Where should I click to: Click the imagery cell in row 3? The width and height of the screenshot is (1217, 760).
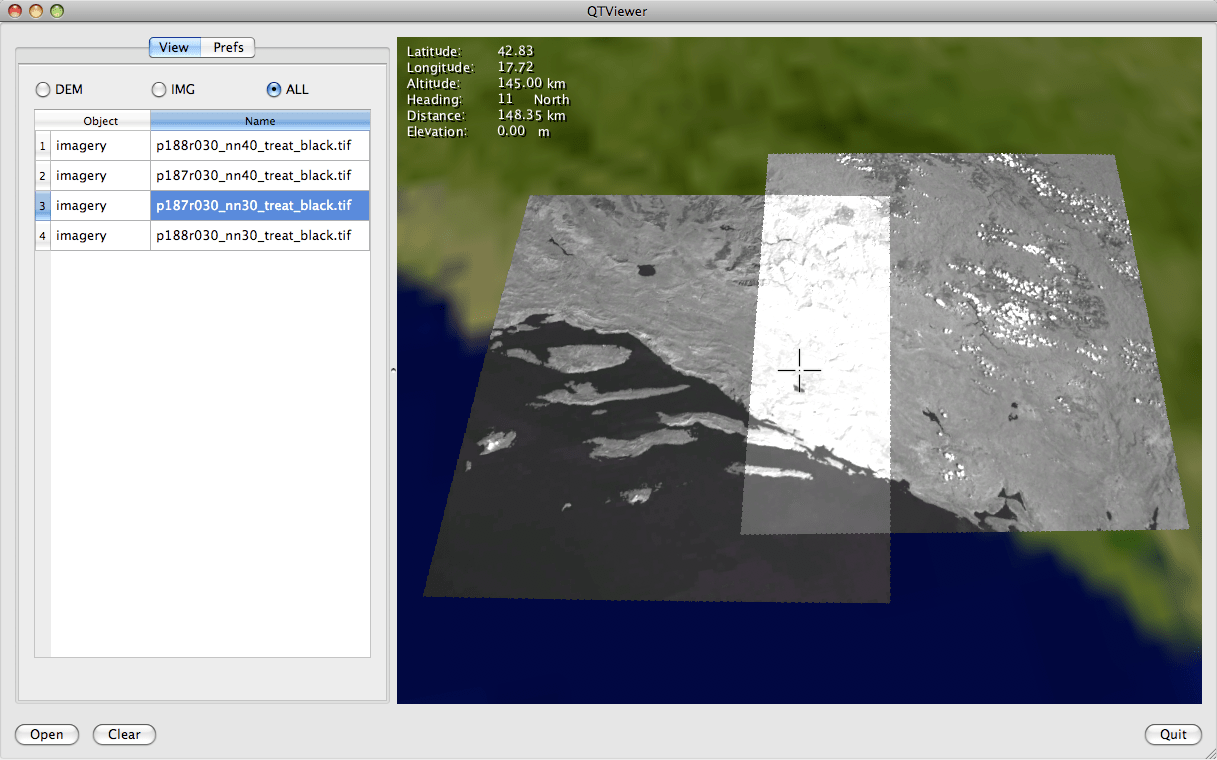pos(100,205)
